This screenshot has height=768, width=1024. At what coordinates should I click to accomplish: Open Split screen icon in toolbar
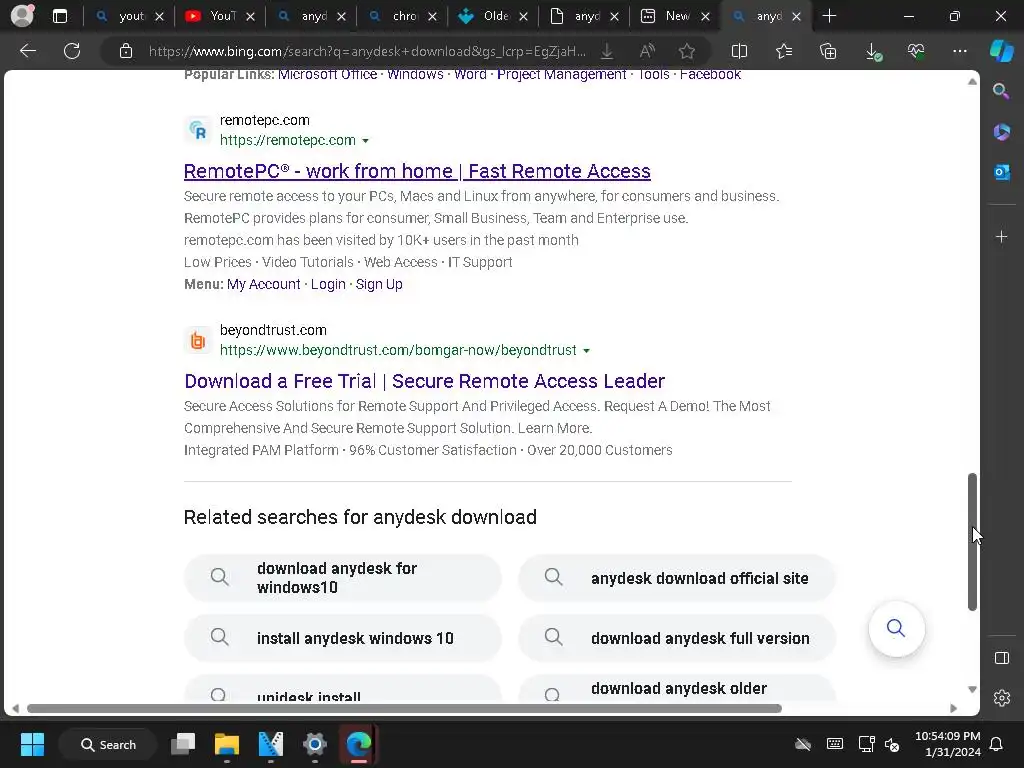(x=739, y=51)
